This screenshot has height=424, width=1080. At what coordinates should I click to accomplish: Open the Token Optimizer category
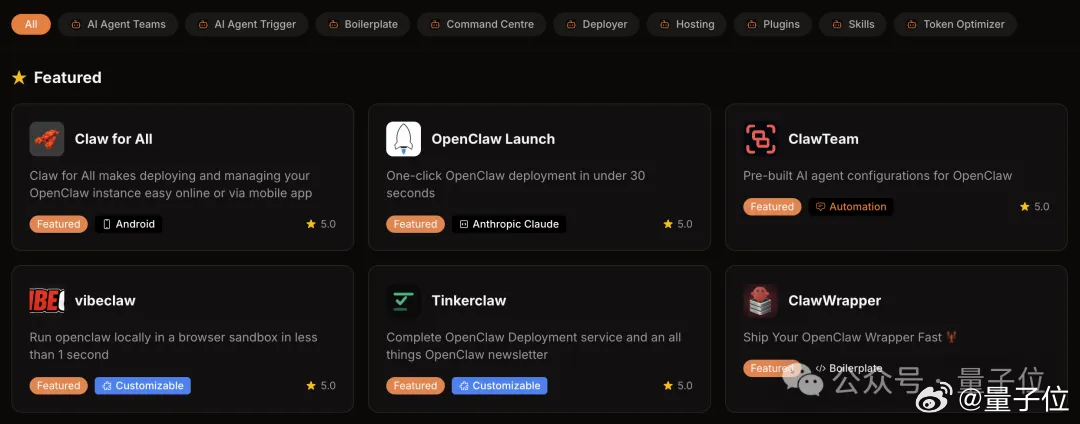(x=955, y=24)
